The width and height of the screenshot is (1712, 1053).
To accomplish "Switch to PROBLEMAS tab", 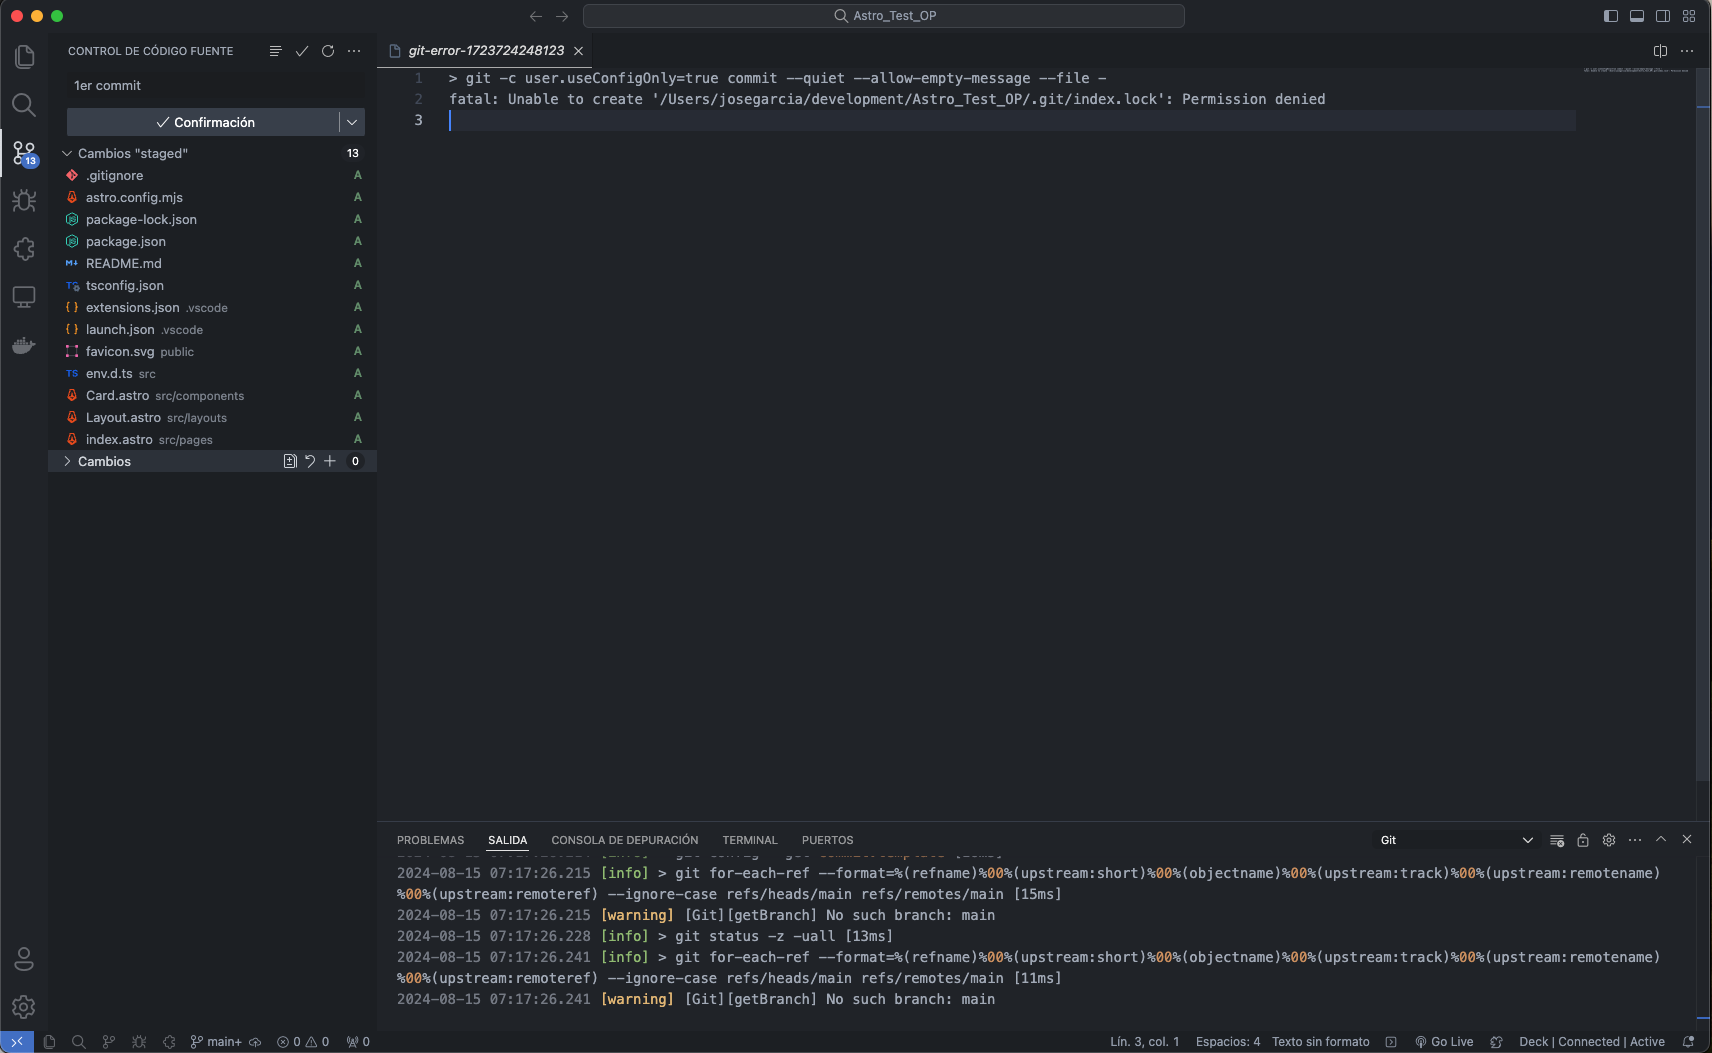I will 431,840.
